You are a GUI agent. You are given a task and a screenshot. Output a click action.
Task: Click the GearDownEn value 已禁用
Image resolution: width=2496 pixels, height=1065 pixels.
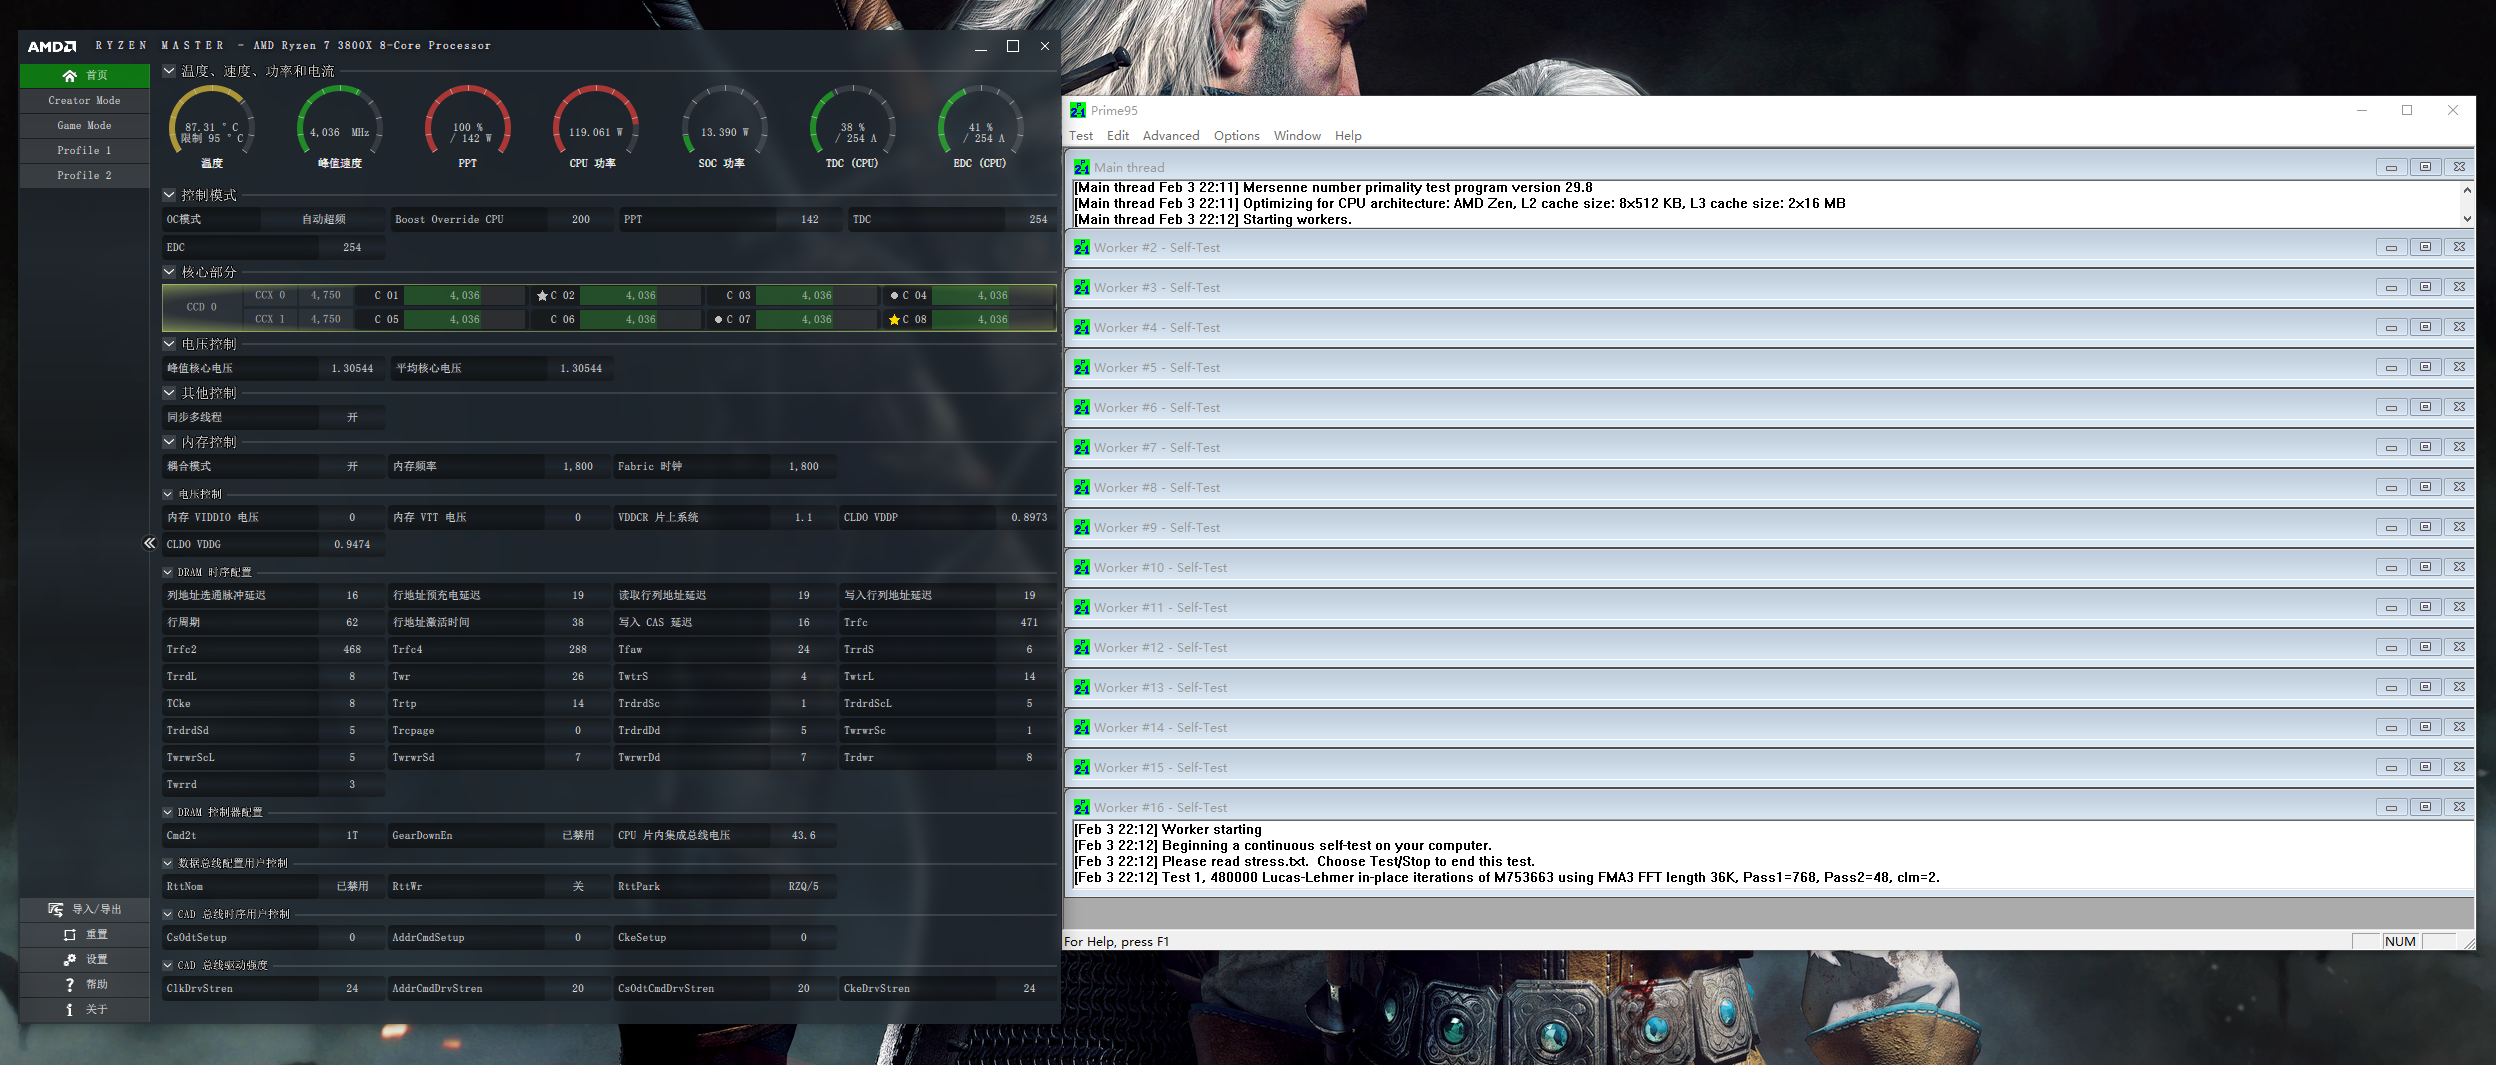point(578,836)
